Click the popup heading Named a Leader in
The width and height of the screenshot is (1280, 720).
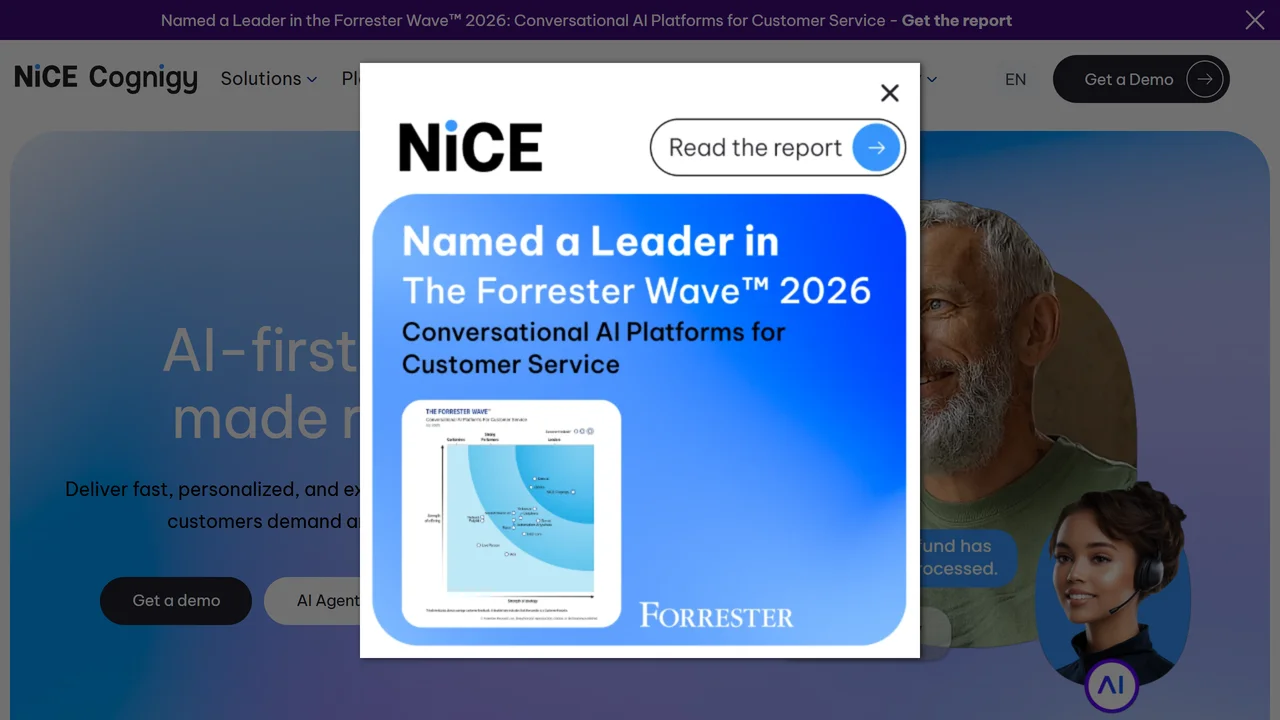590,241
